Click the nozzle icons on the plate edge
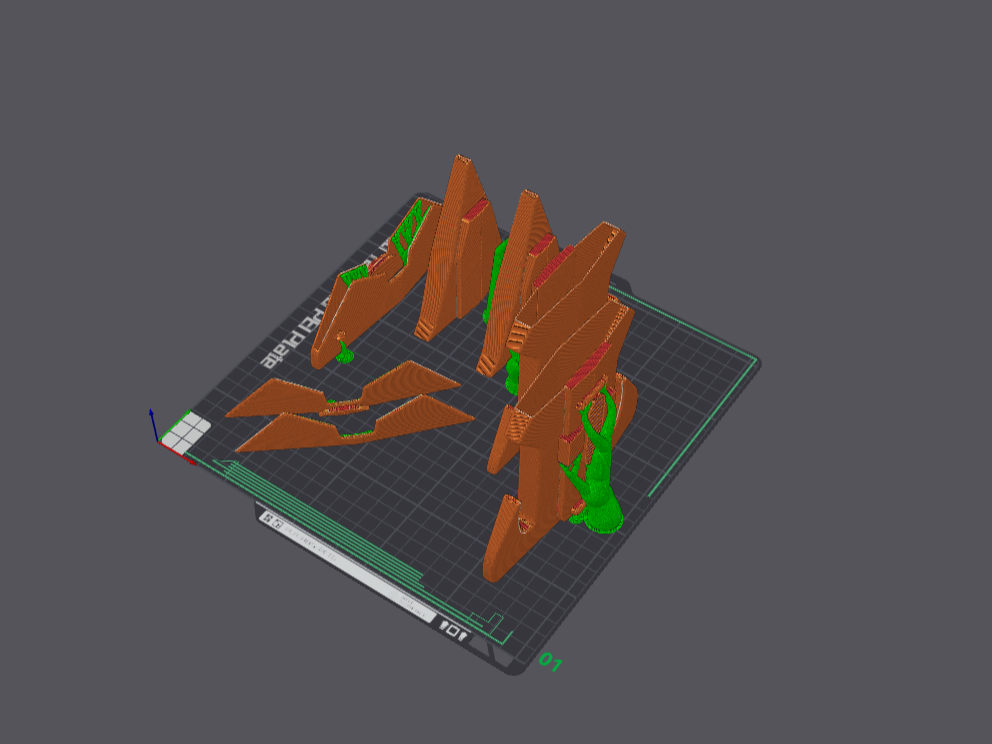 coord(454,631)
